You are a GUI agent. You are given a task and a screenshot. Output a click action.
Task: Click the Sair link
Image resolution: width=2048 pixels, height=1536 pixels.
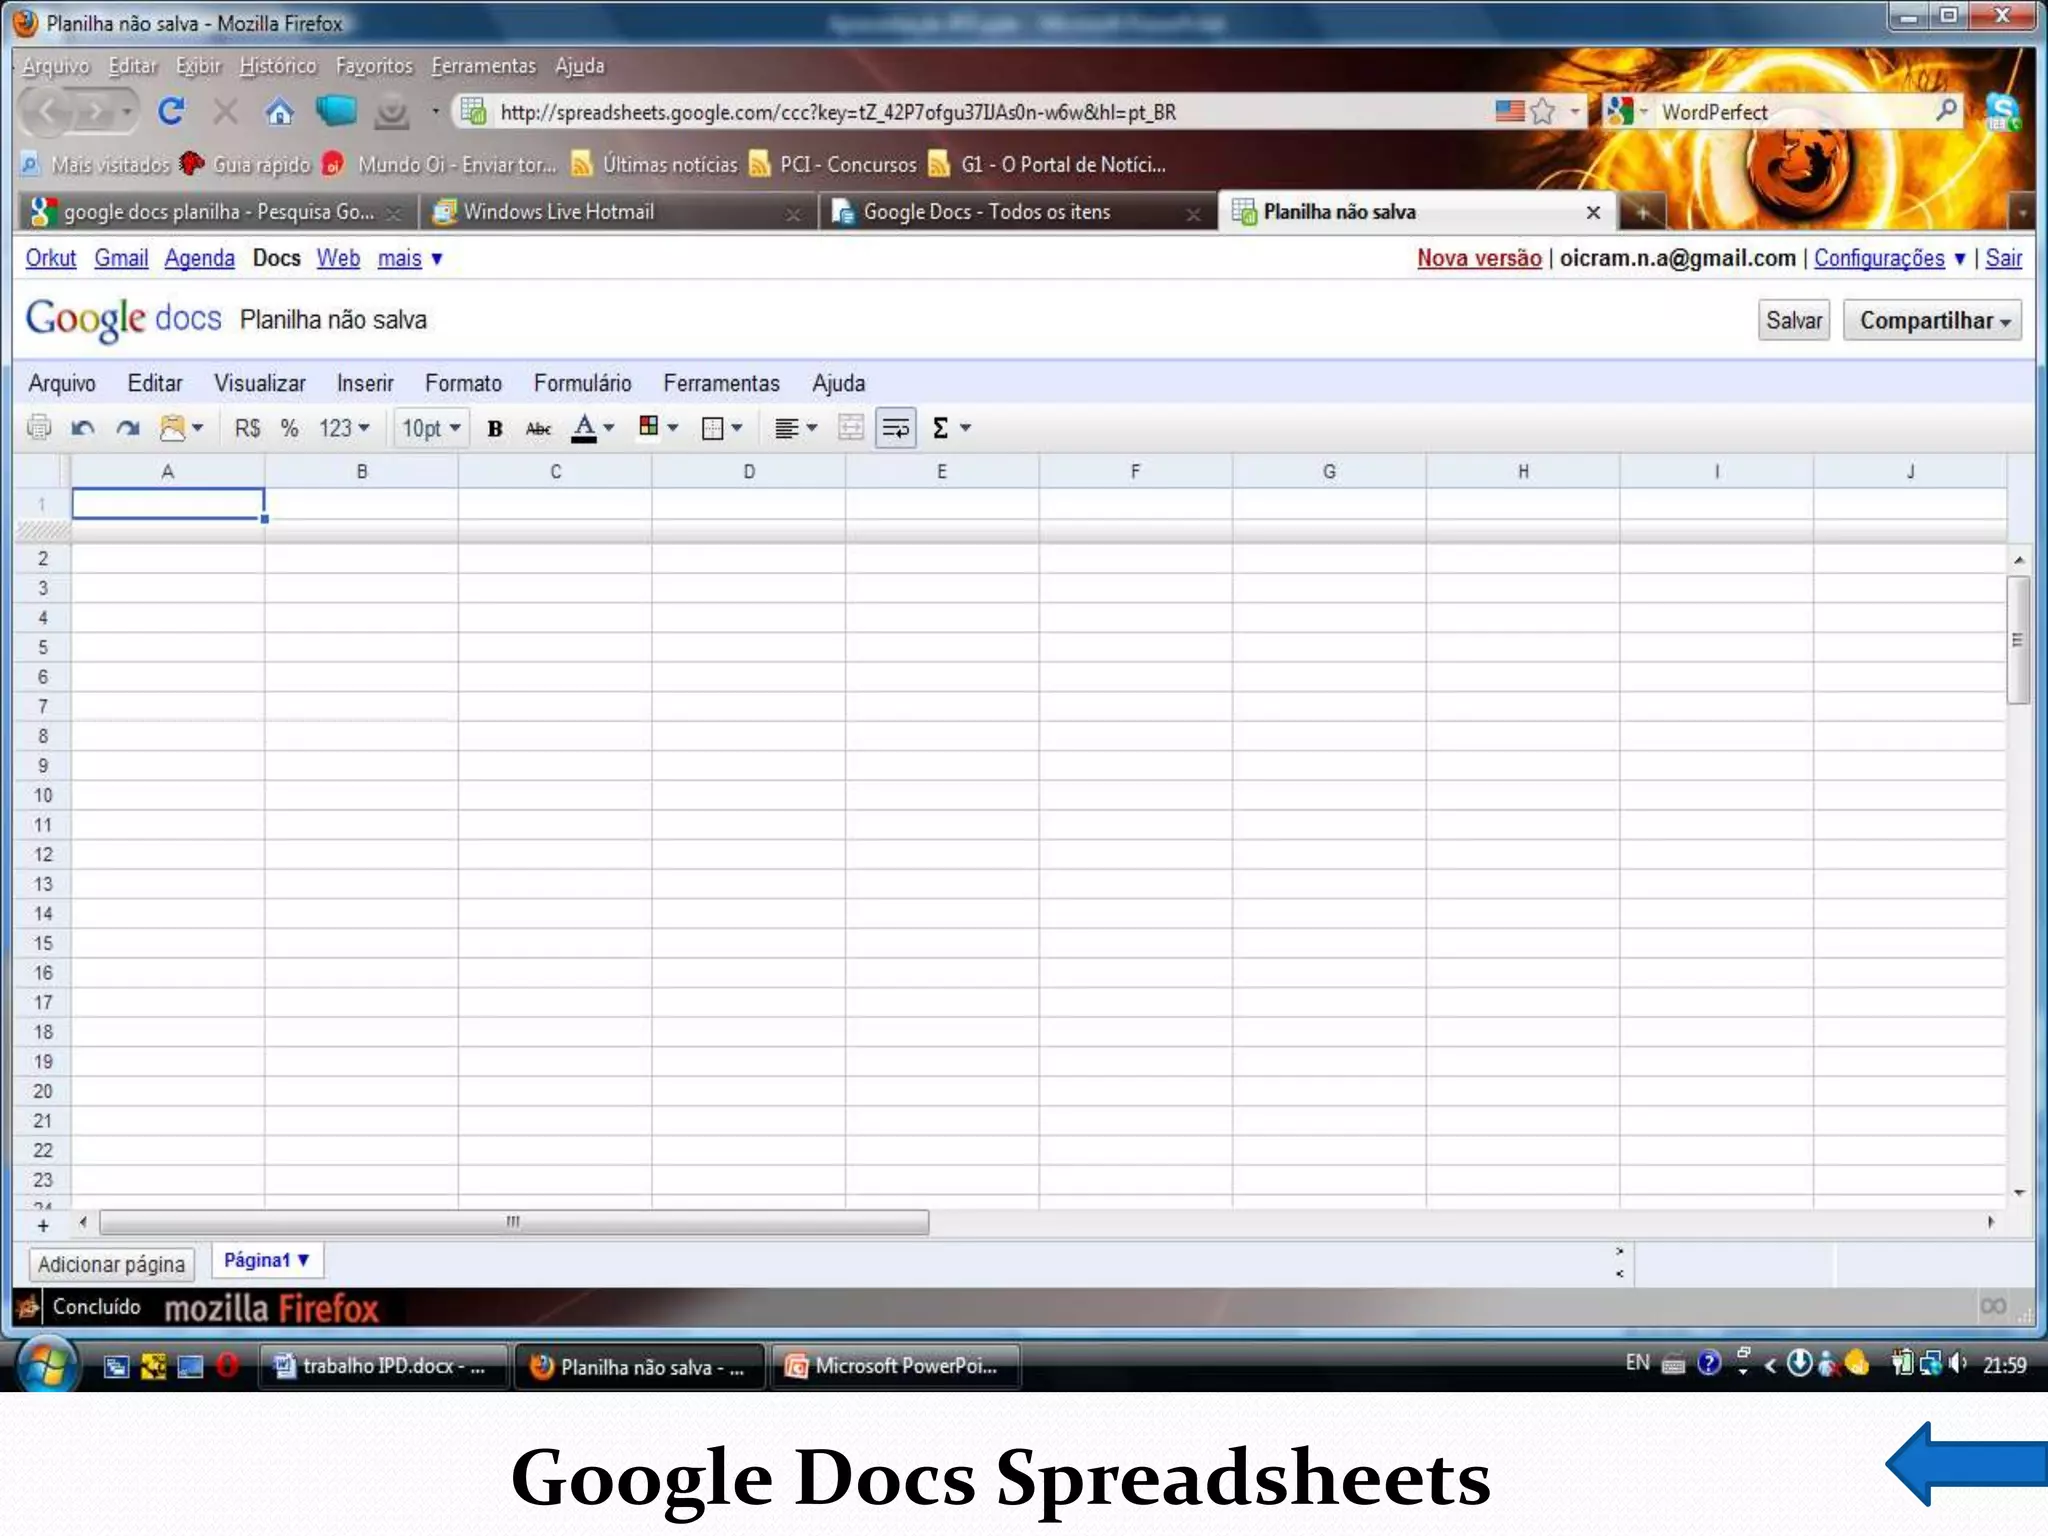pos(2003,258)
